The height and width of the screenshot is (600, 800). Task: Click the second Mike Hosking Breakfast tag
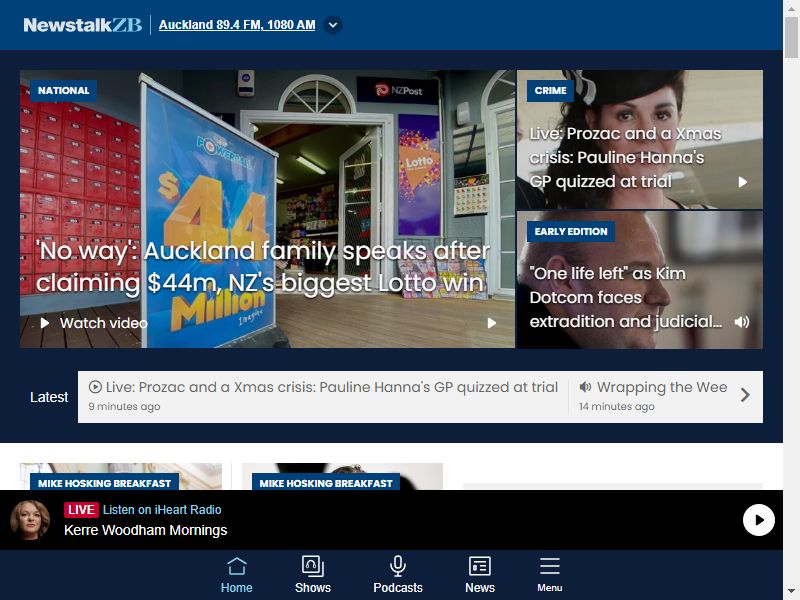pos(326,483)
